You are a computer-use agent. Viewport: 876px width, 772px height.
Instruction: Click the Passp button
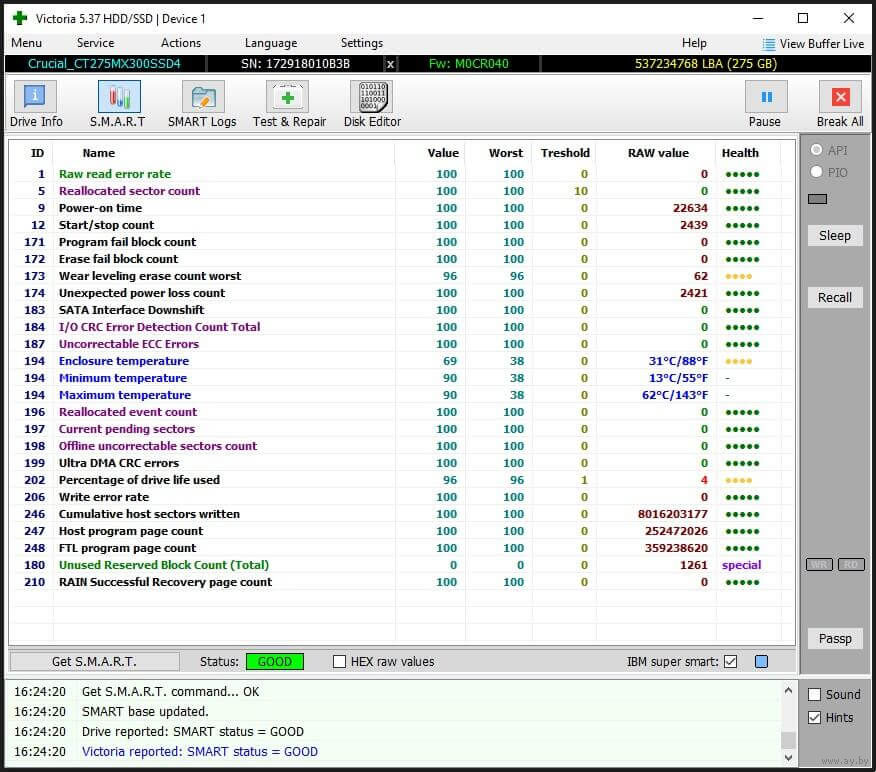pyautogui.click(x=834, y=639)
